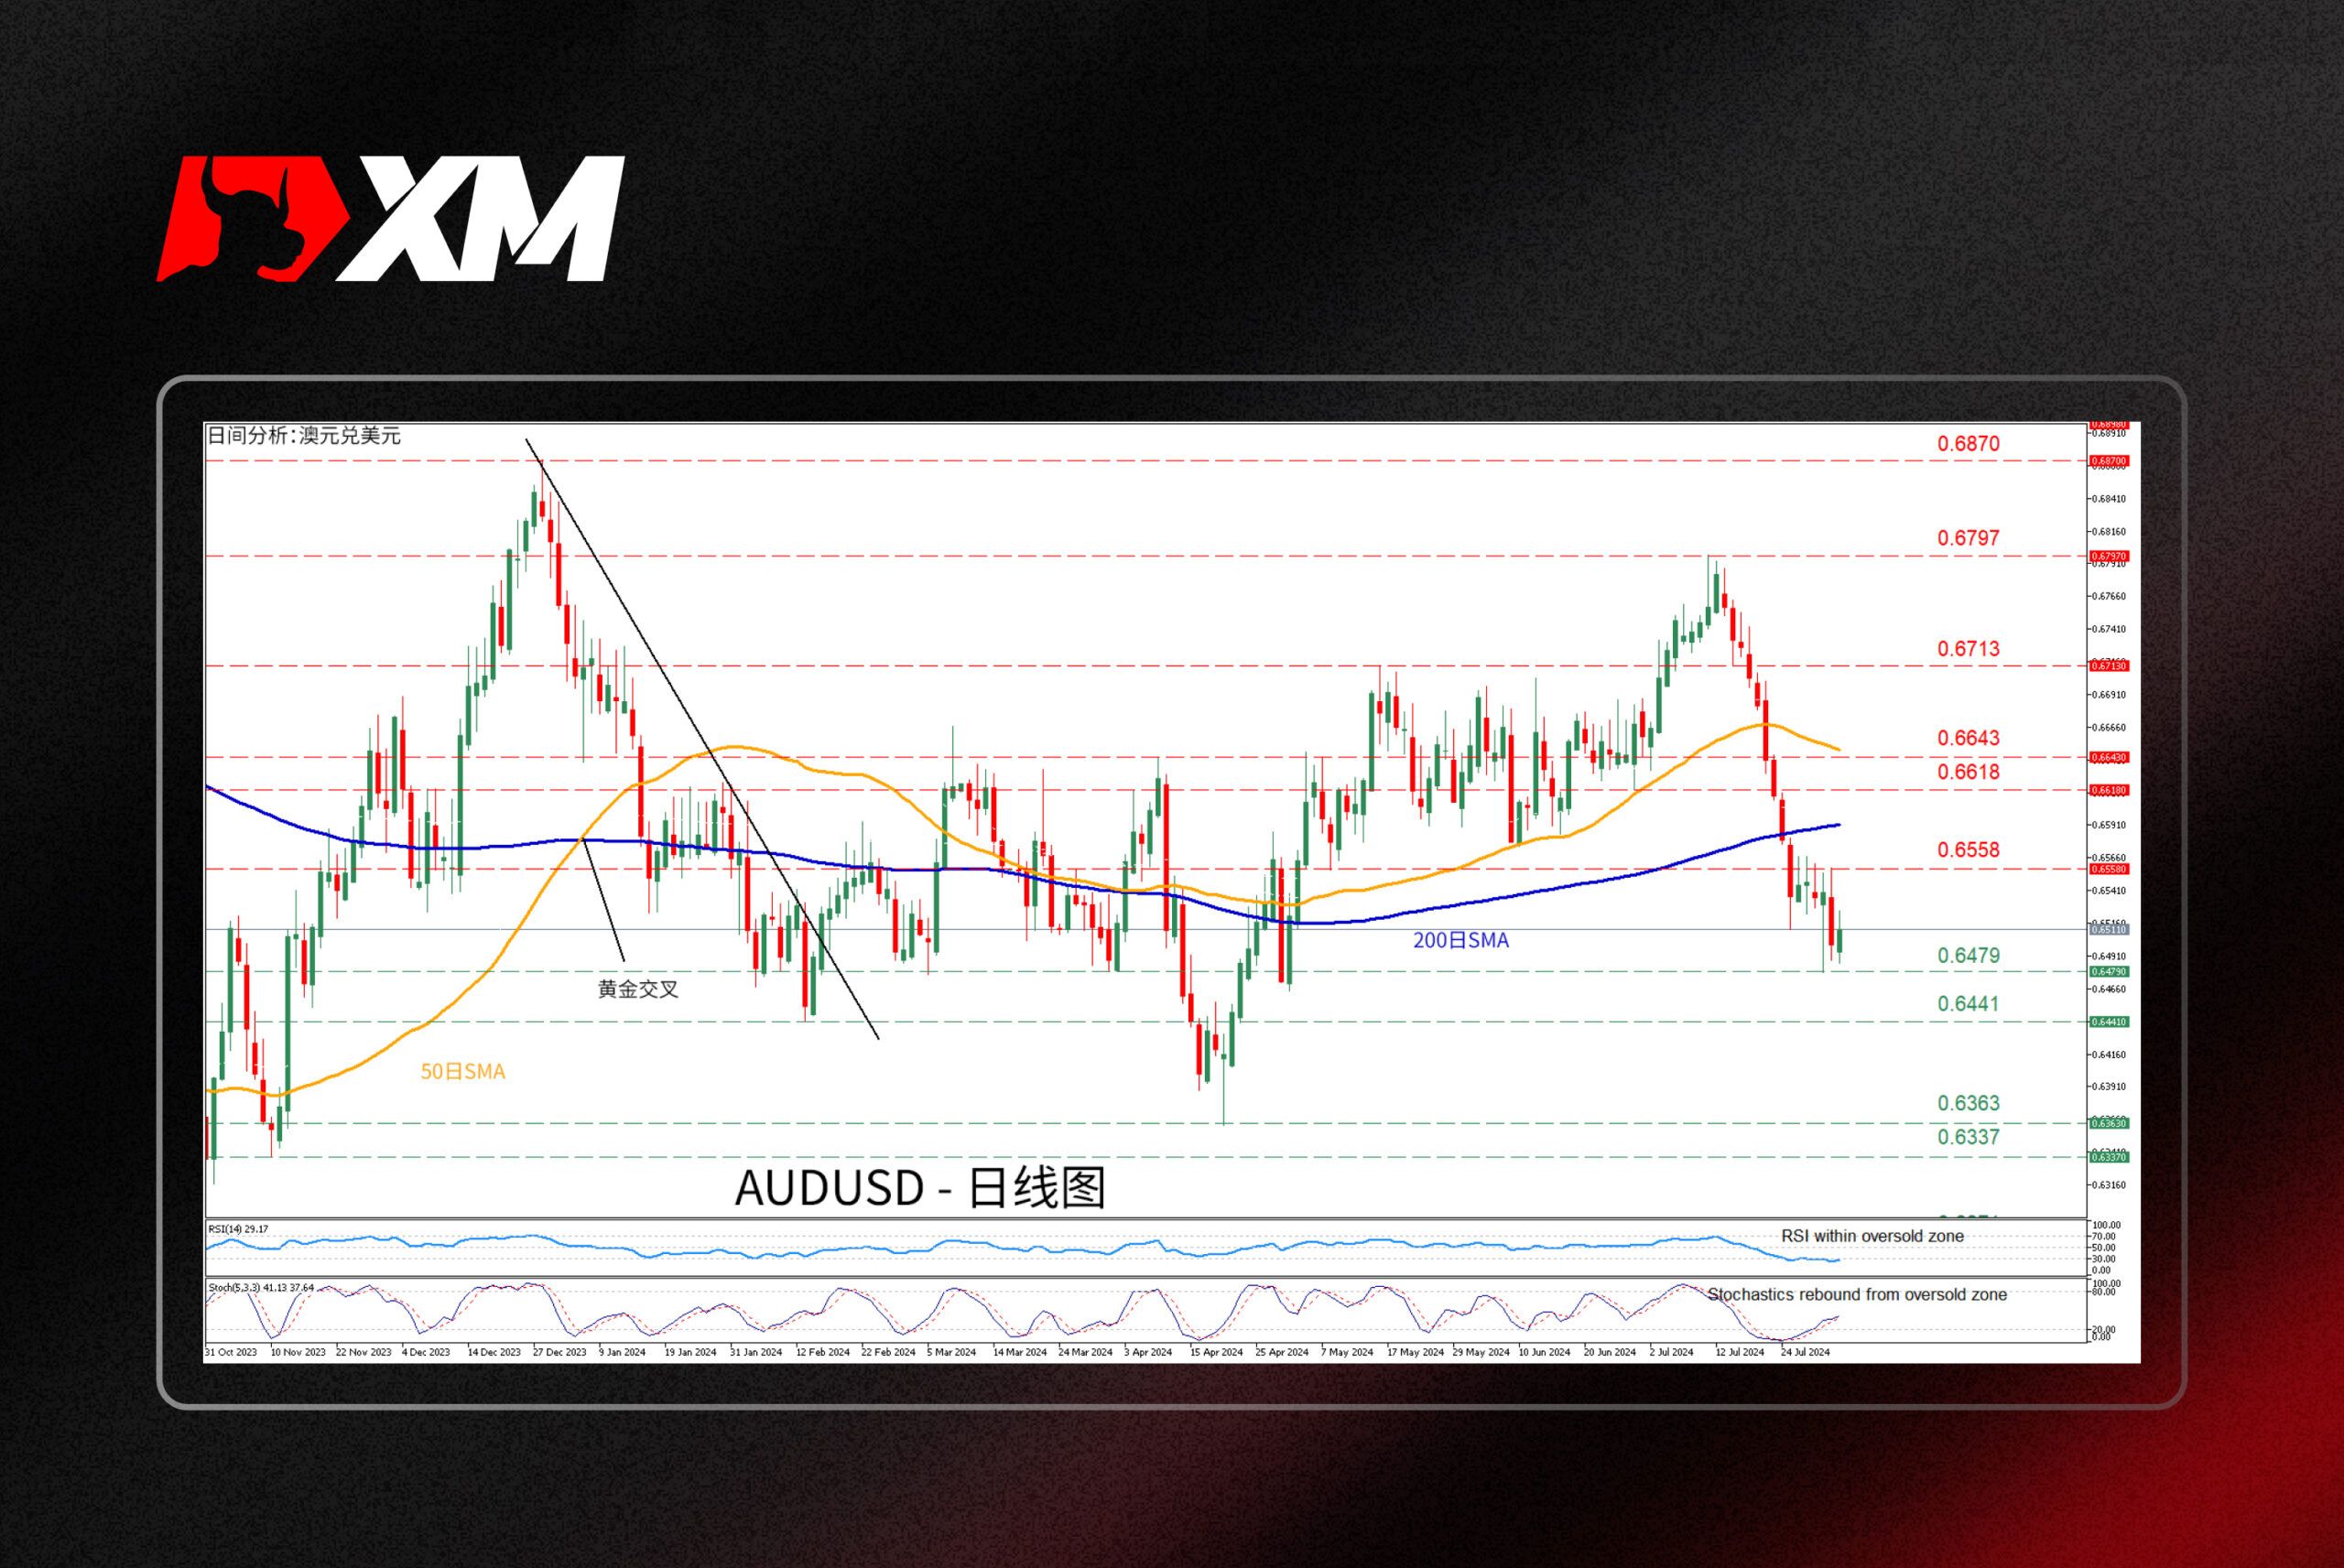Click the '7 May 2024' date label

pos(1348,1352)
